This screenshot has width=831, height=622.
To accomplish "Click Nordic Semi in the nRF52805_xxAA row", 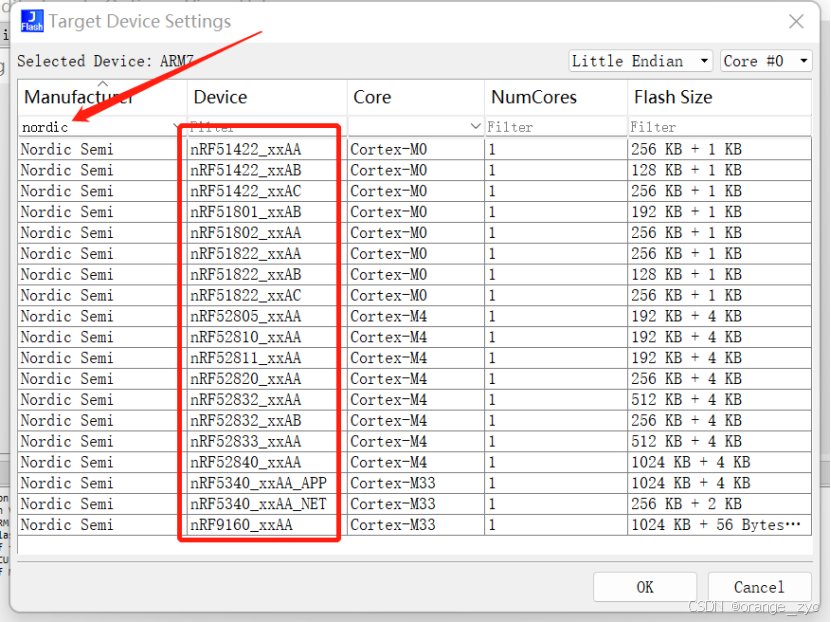I will click(67, 316).
